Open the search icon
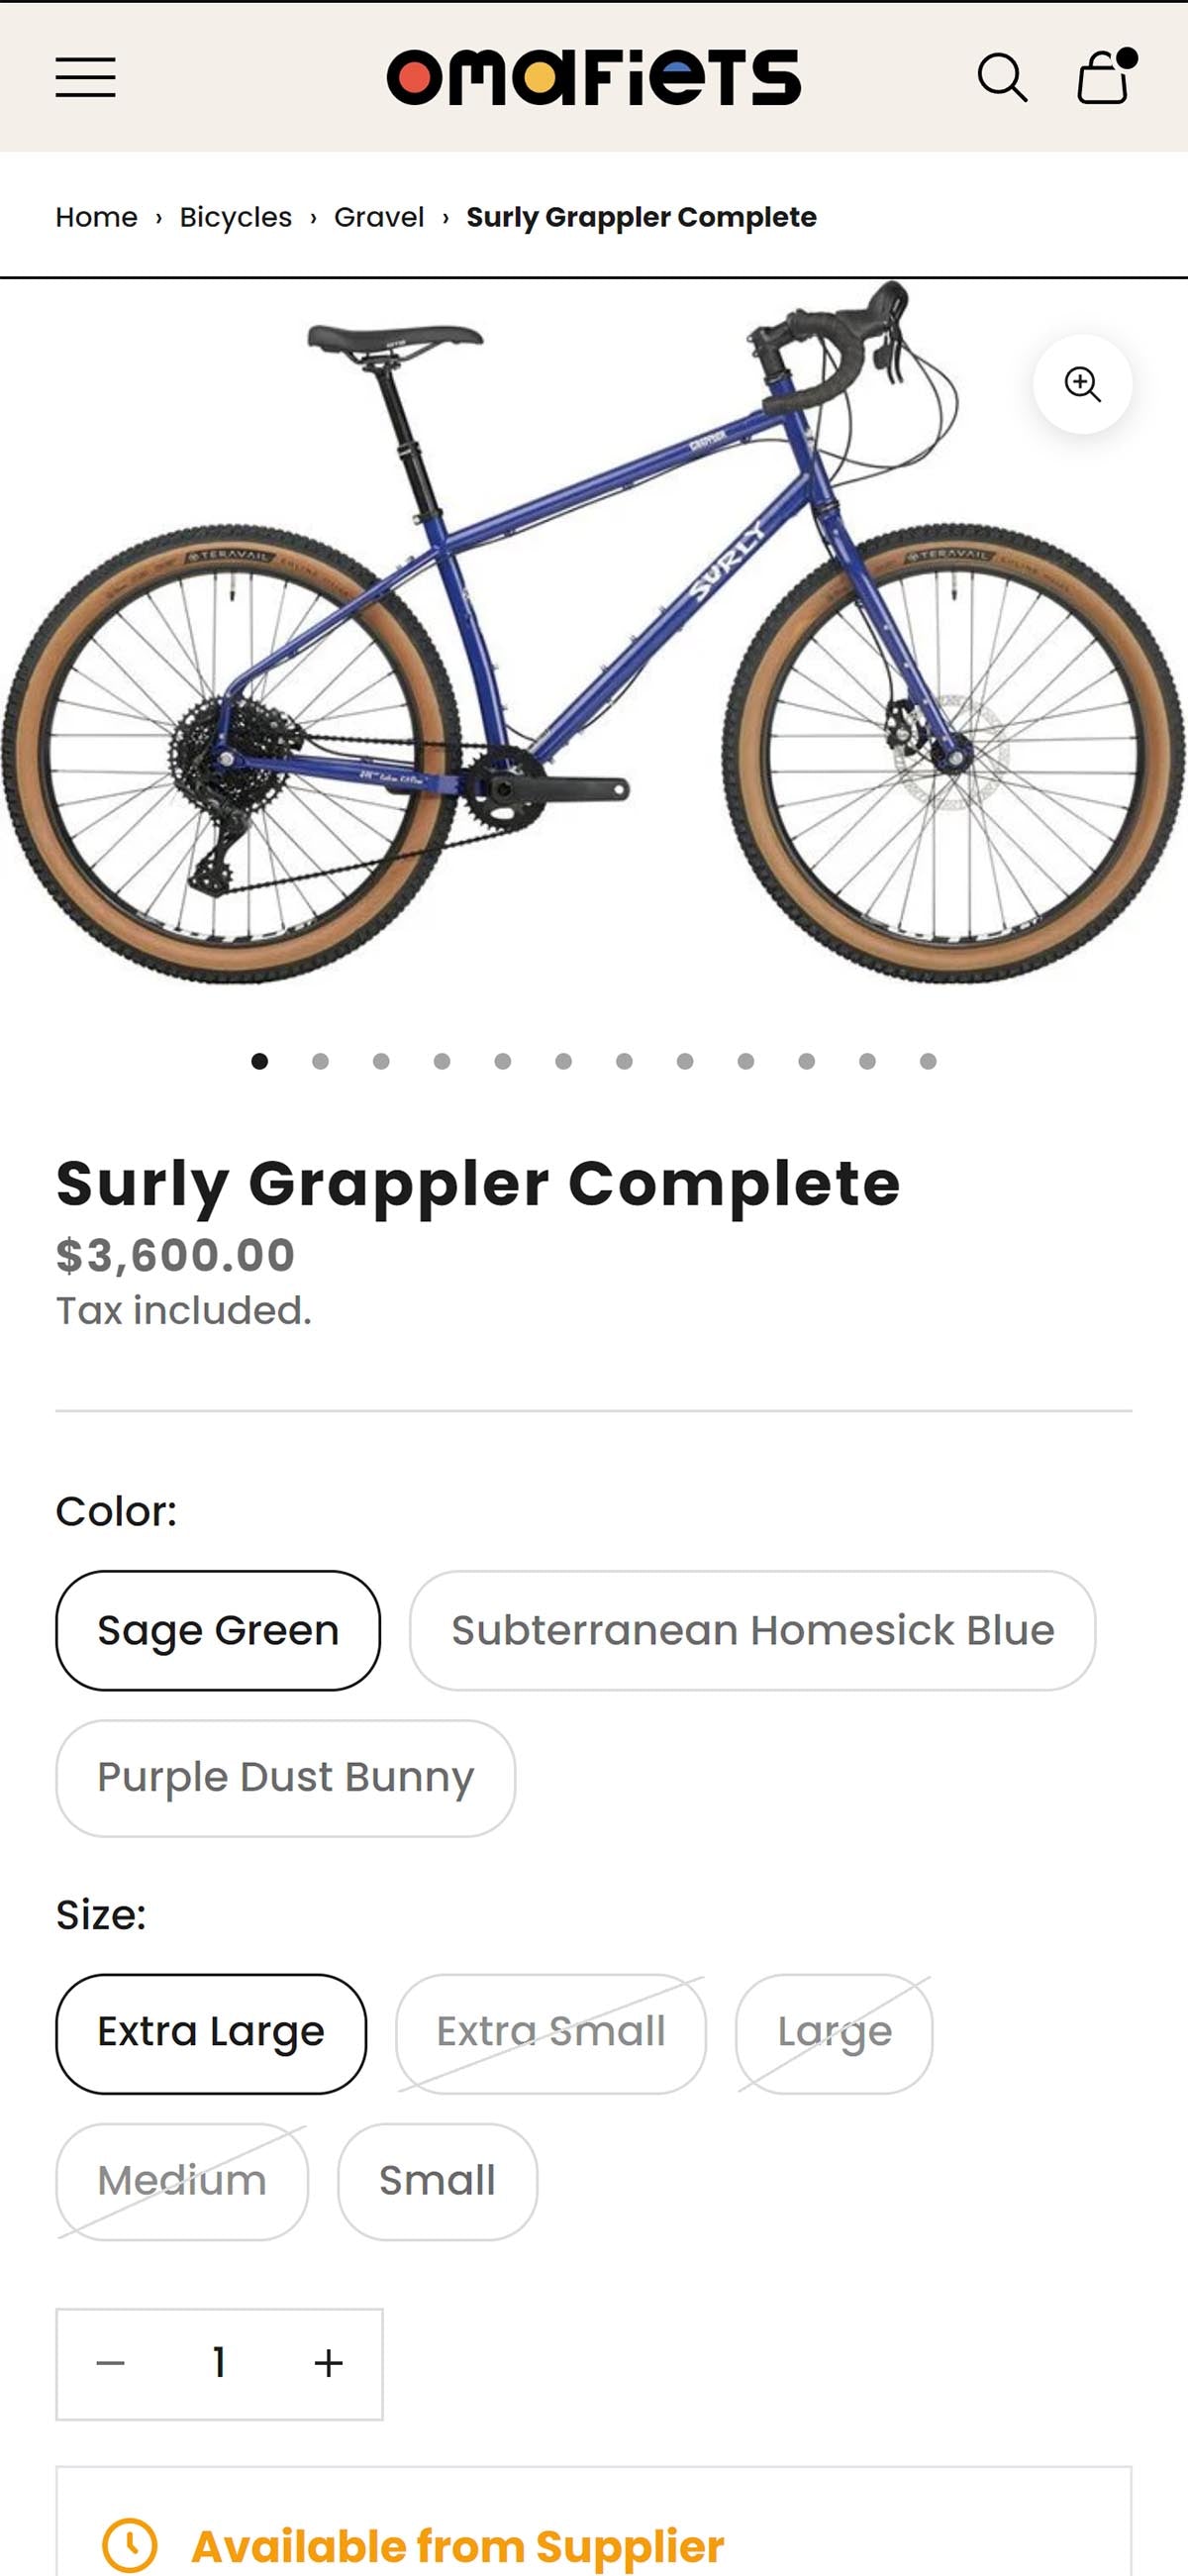Image resolution: width=1188 pixels, height=2576 pixels. click(1001, 77)
